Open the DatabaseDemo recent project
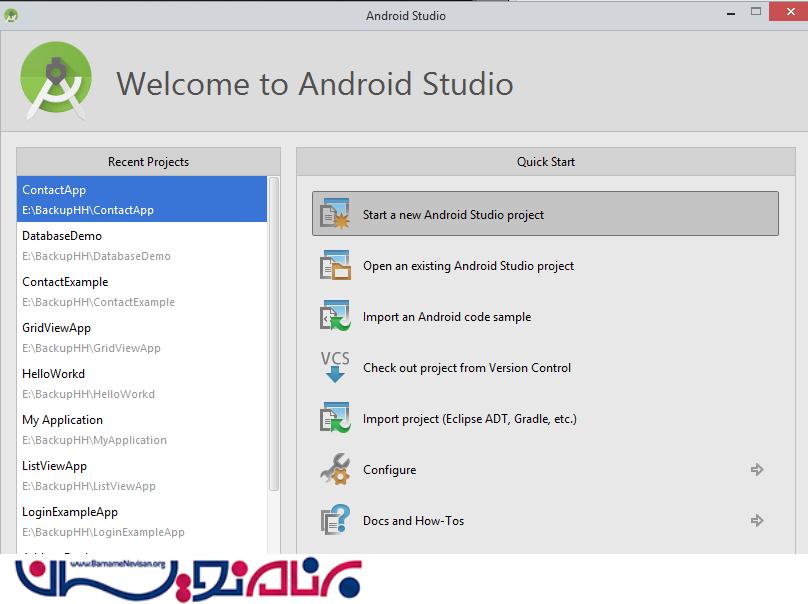Image resolution: width=808 pixels, height=604 pixels. click(142, 245)
